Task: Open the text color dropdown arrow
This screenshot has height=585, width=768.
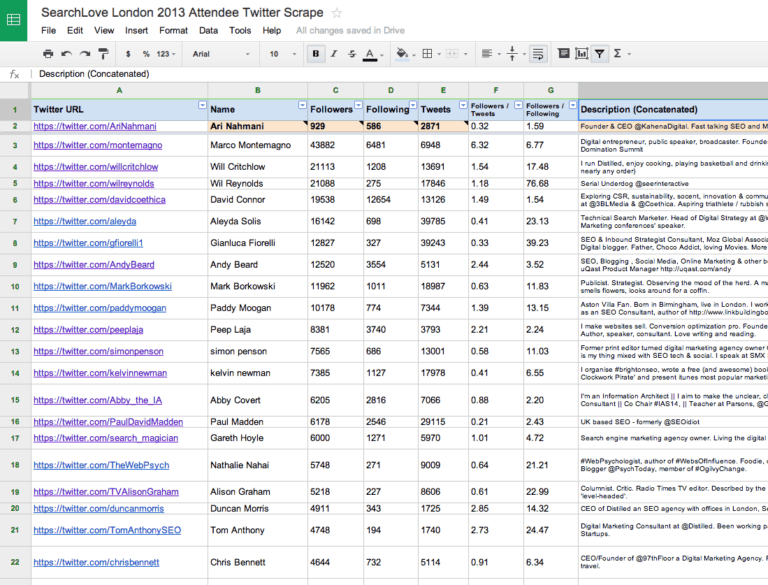Action: pyautogui.click(x=382, y=54)
